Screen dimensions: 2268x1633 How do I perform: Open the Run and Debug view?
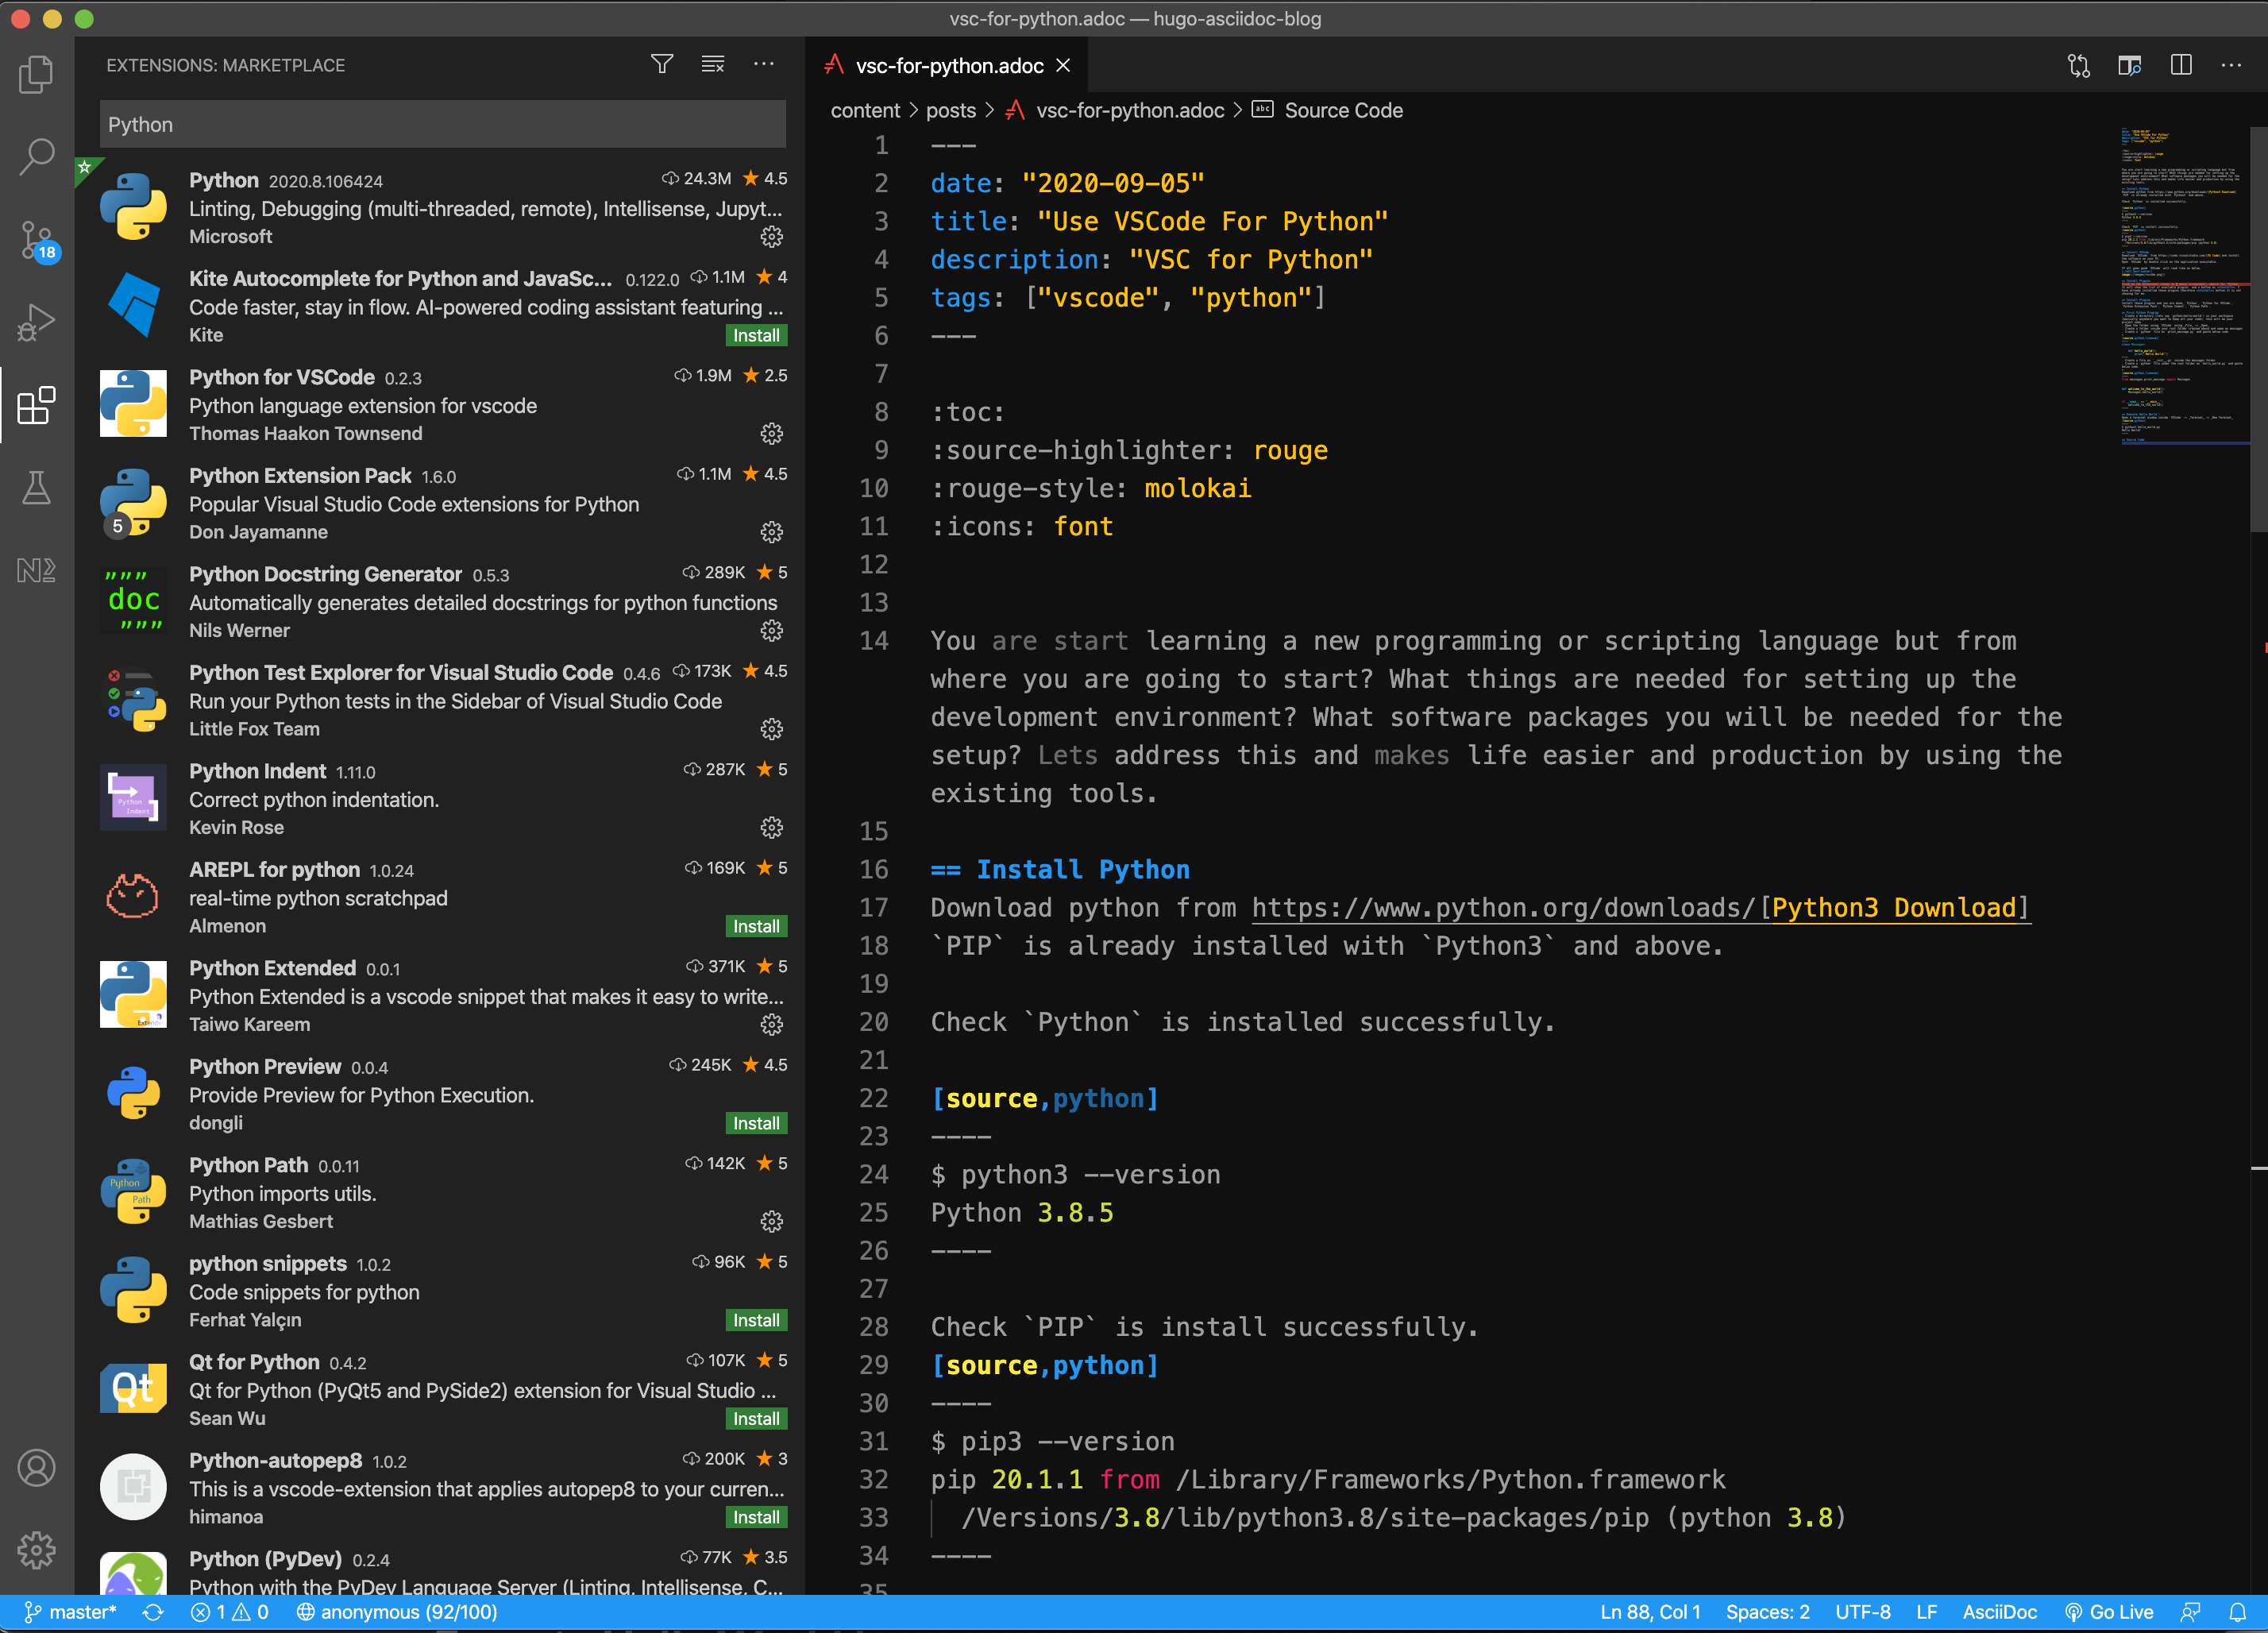click(36, 322)
